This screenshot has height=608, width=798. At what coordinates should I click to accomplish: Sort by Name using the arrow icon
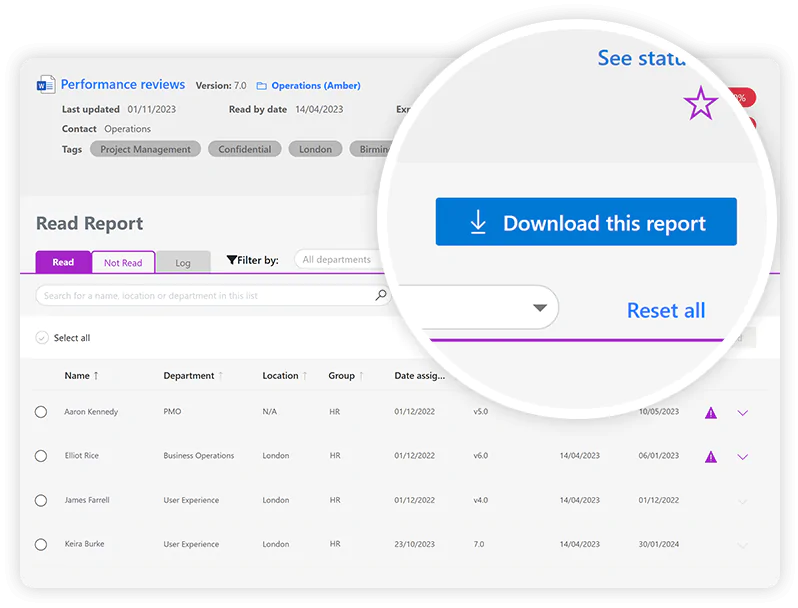point(96,376)
